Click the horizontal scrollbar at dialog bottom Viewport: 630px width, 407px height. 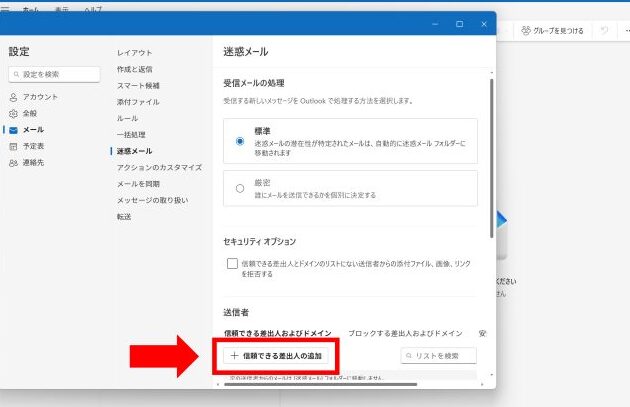320,385
